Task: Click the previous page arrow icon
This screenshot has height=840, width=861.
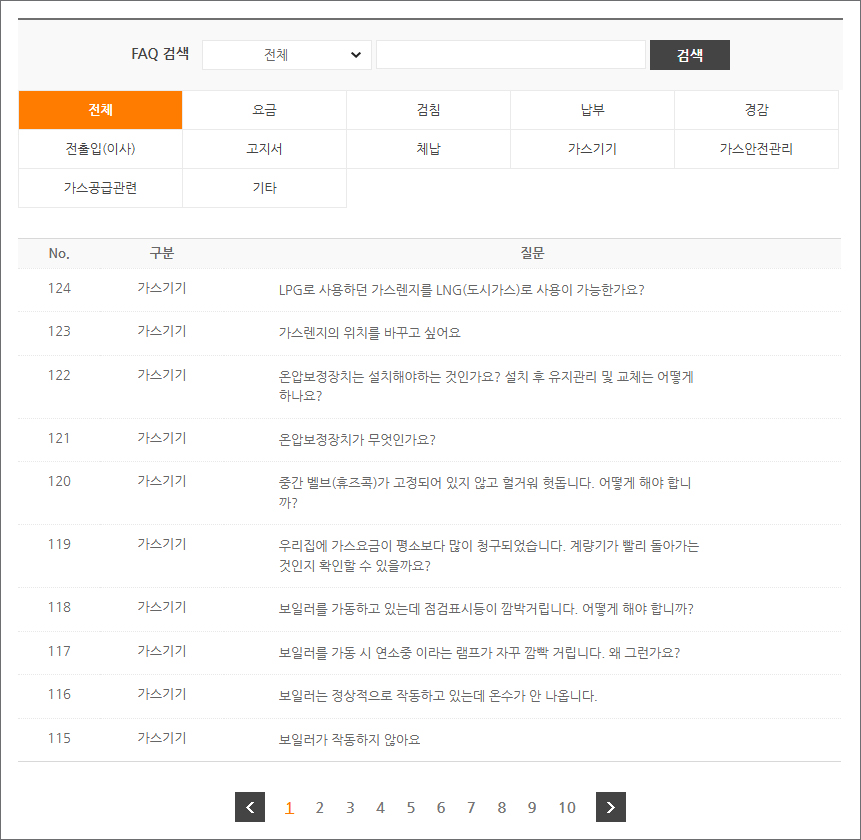Action: click(250, 807)
